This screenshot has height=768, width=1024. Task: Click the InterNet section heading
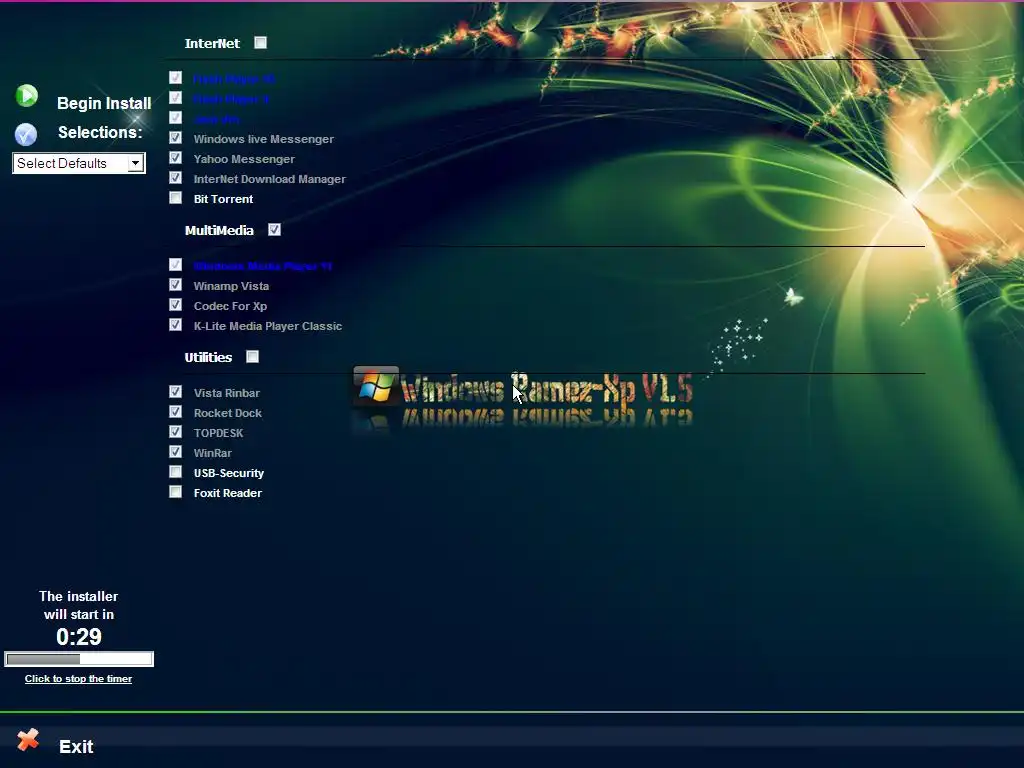pyautogui.click(x=212, y=43)
